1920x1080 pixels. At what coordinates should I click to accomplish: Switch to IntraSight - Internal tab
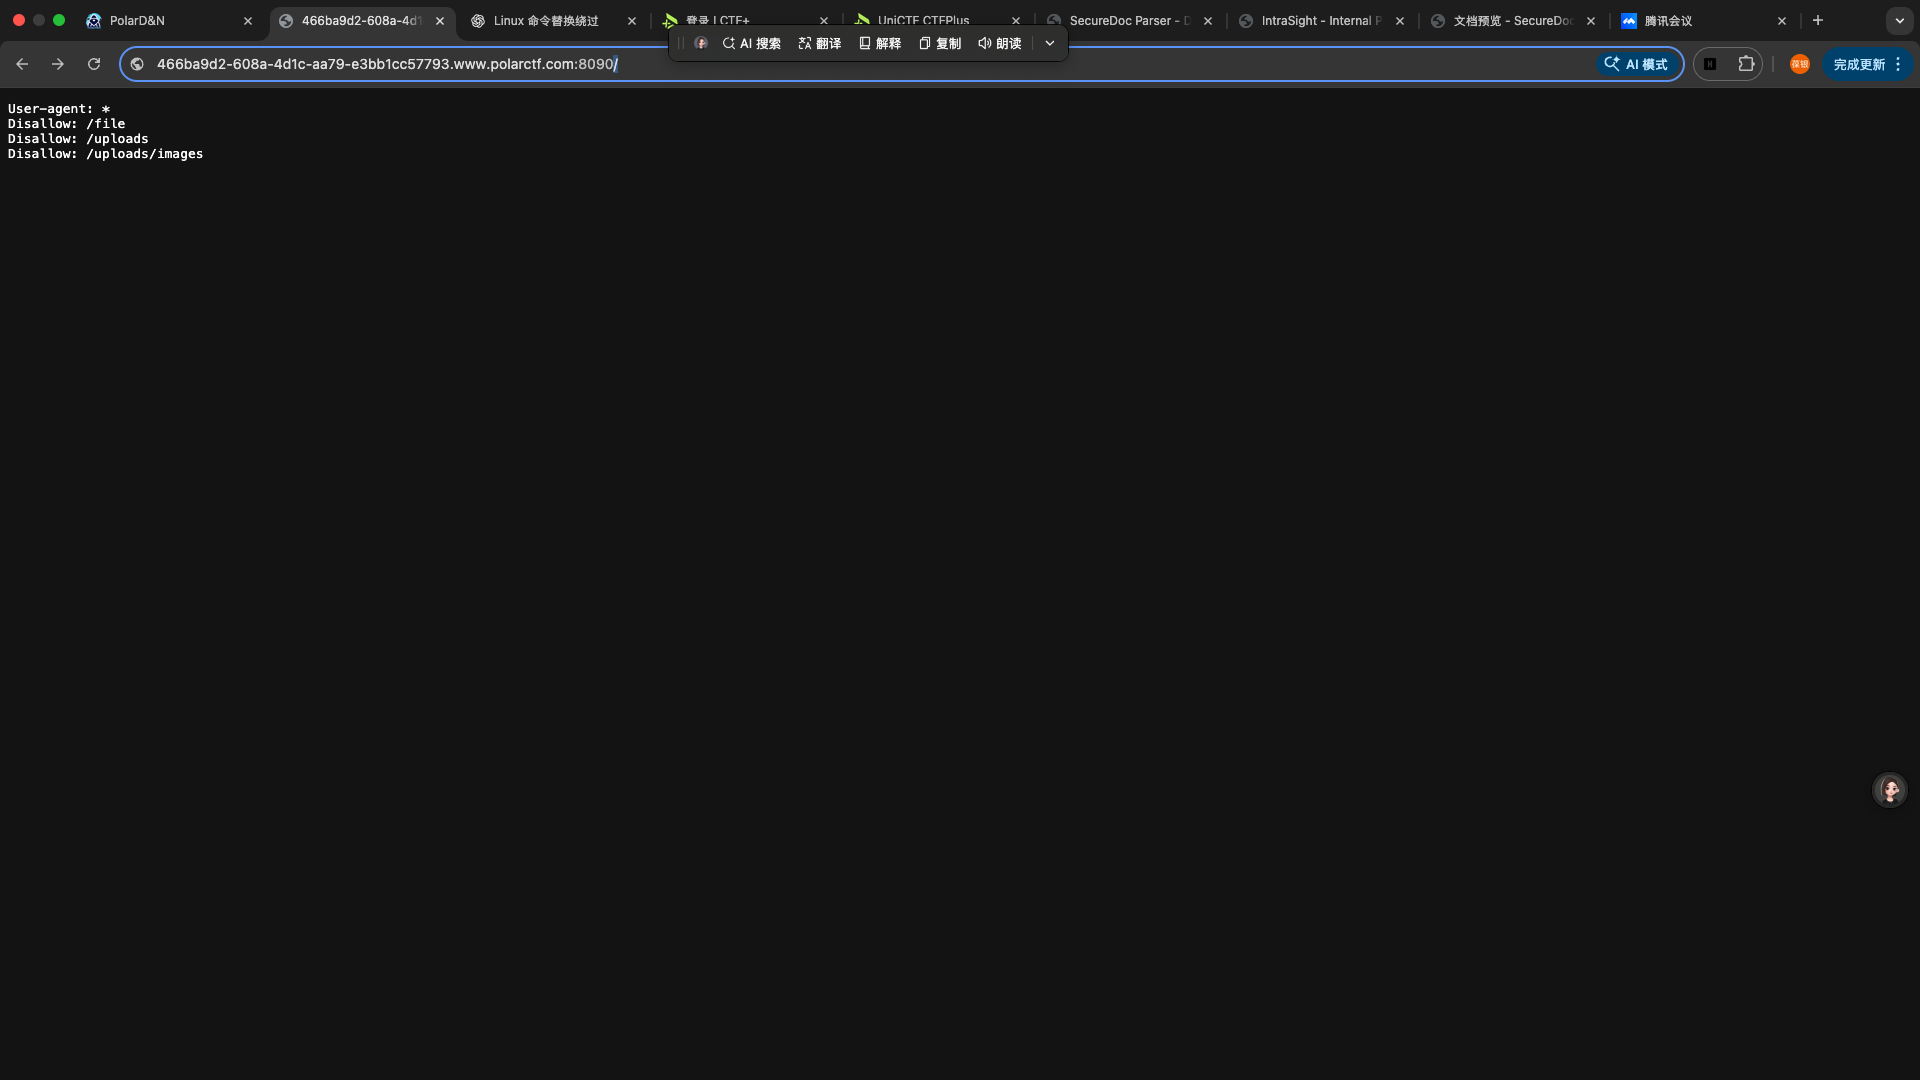tap(1321, 20)
